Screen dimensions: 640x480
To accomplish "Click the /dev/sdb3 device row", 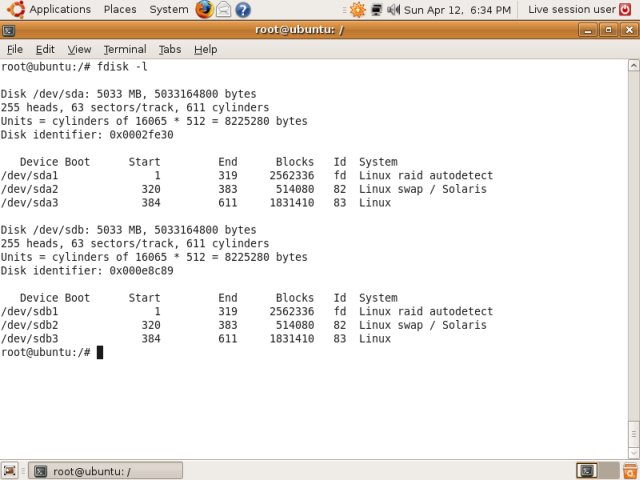I will [x=196, y=338].
